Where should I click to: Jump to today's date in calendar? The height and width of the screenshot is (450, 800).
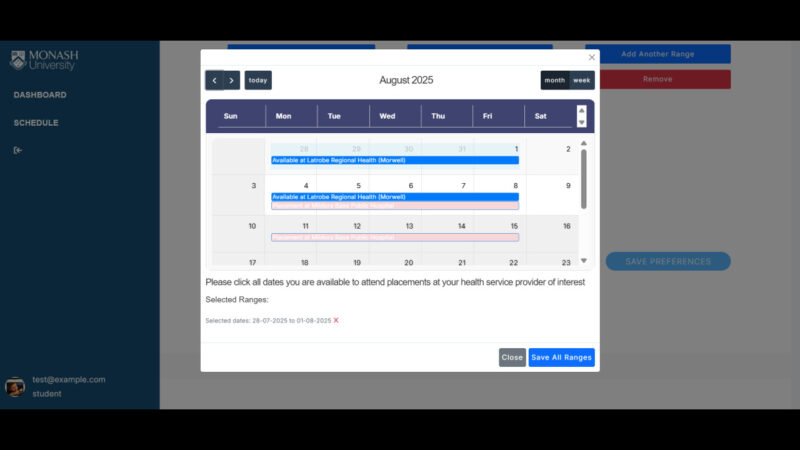258,80
